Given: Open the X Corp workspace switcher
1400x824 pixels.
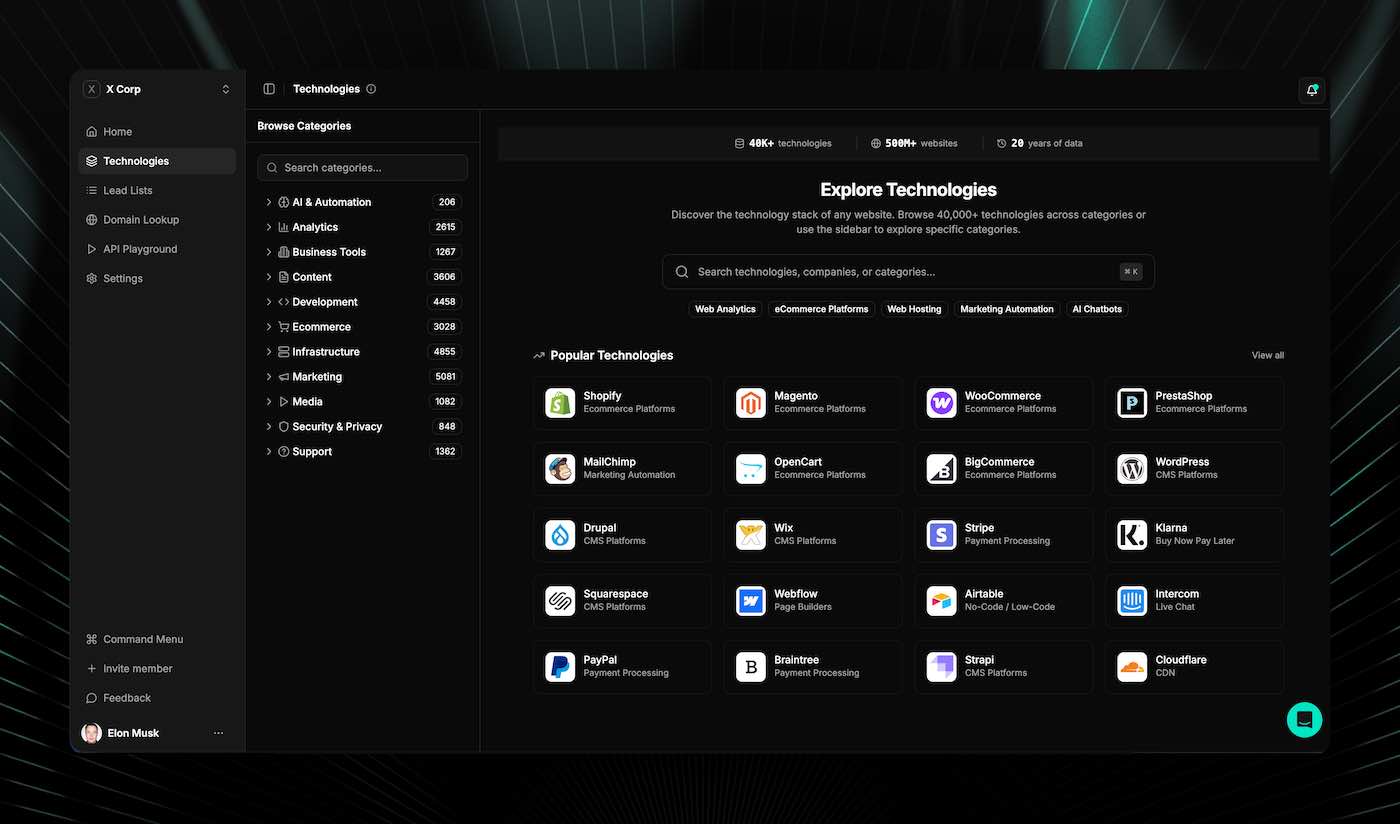Looking at the screenshot, I should click(x=157, y=89).
